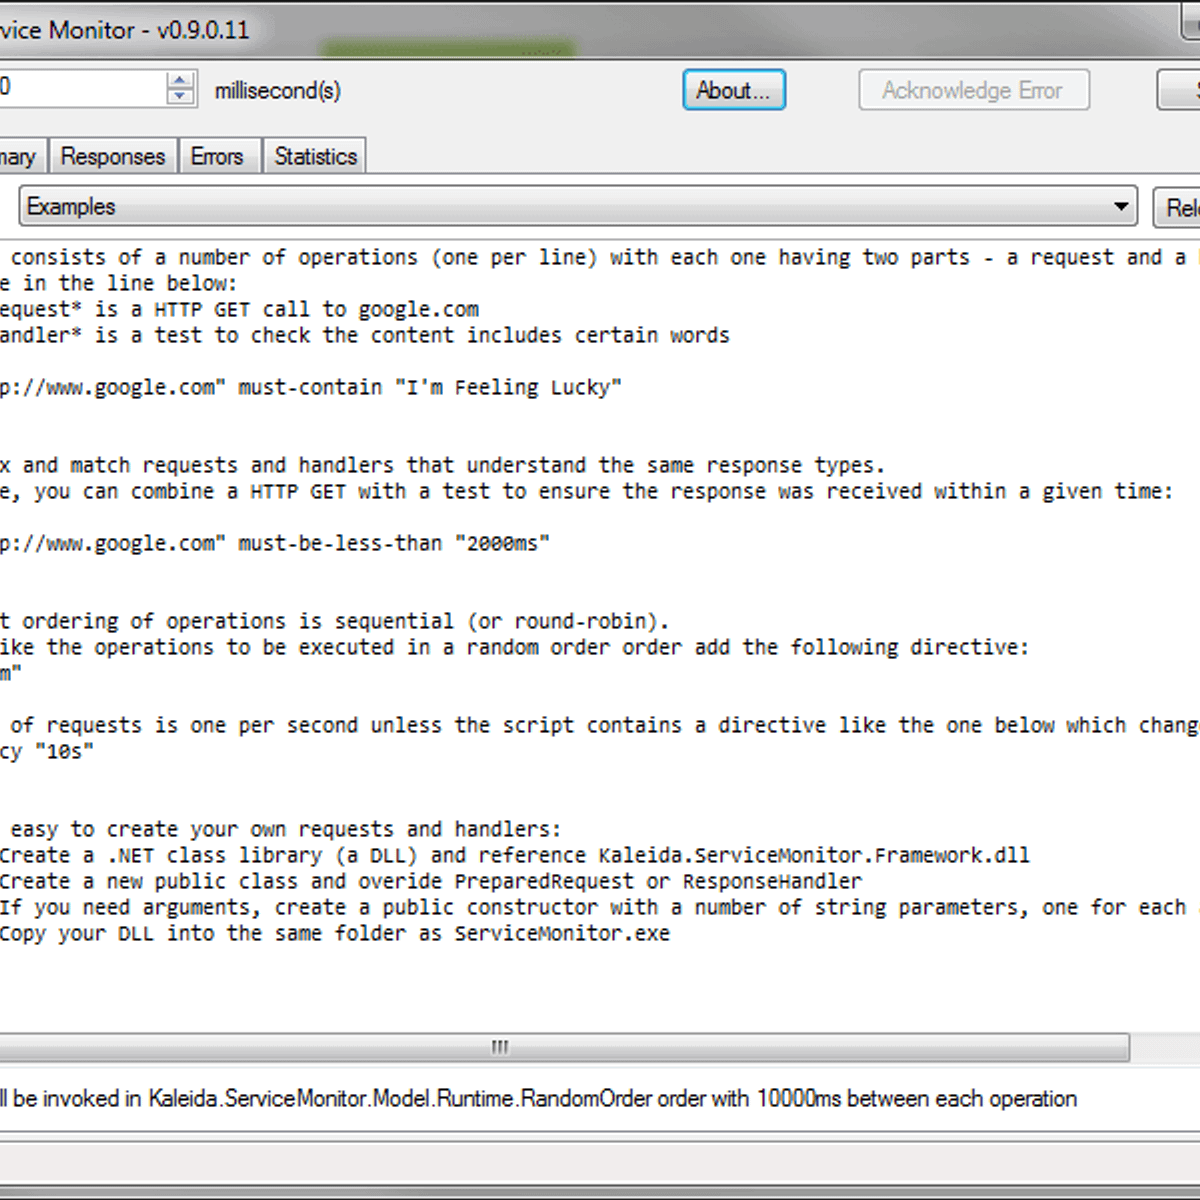
Task: Open the Errors tab
Action: [217, 157]
